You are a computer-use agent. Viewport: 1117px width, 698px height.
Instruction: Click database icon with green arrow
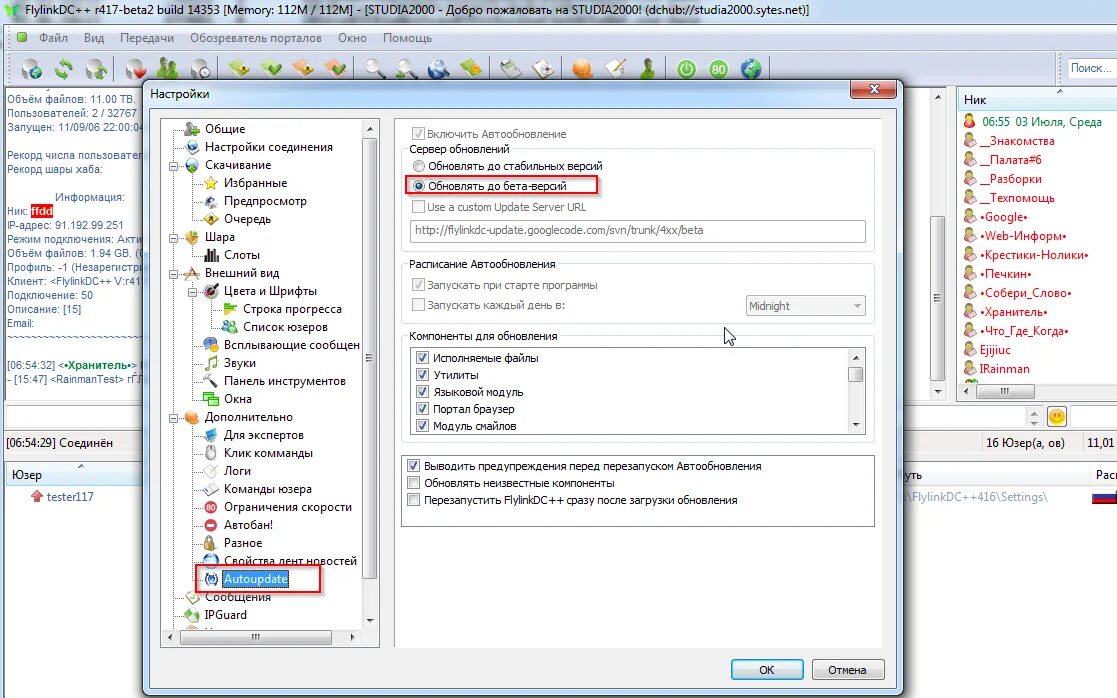tap(96, 68)
